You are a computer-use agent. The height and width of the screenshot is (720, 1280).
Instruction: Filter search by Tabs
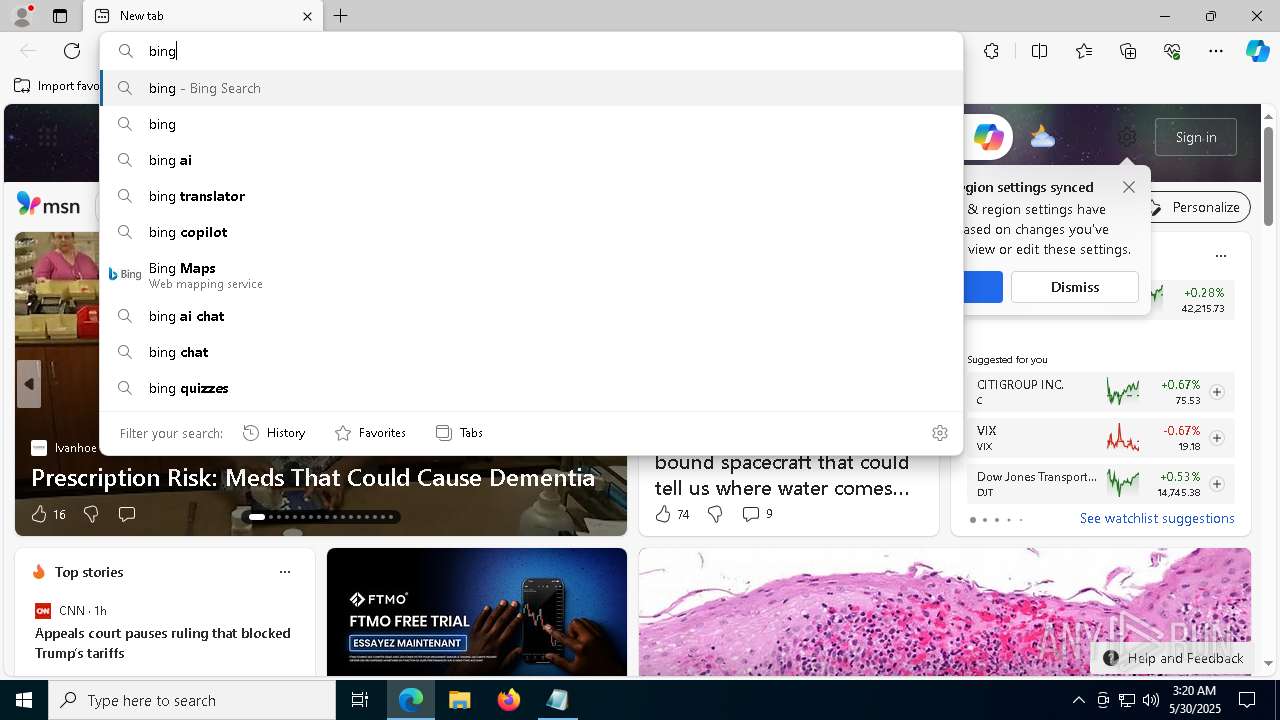[460, 433]
